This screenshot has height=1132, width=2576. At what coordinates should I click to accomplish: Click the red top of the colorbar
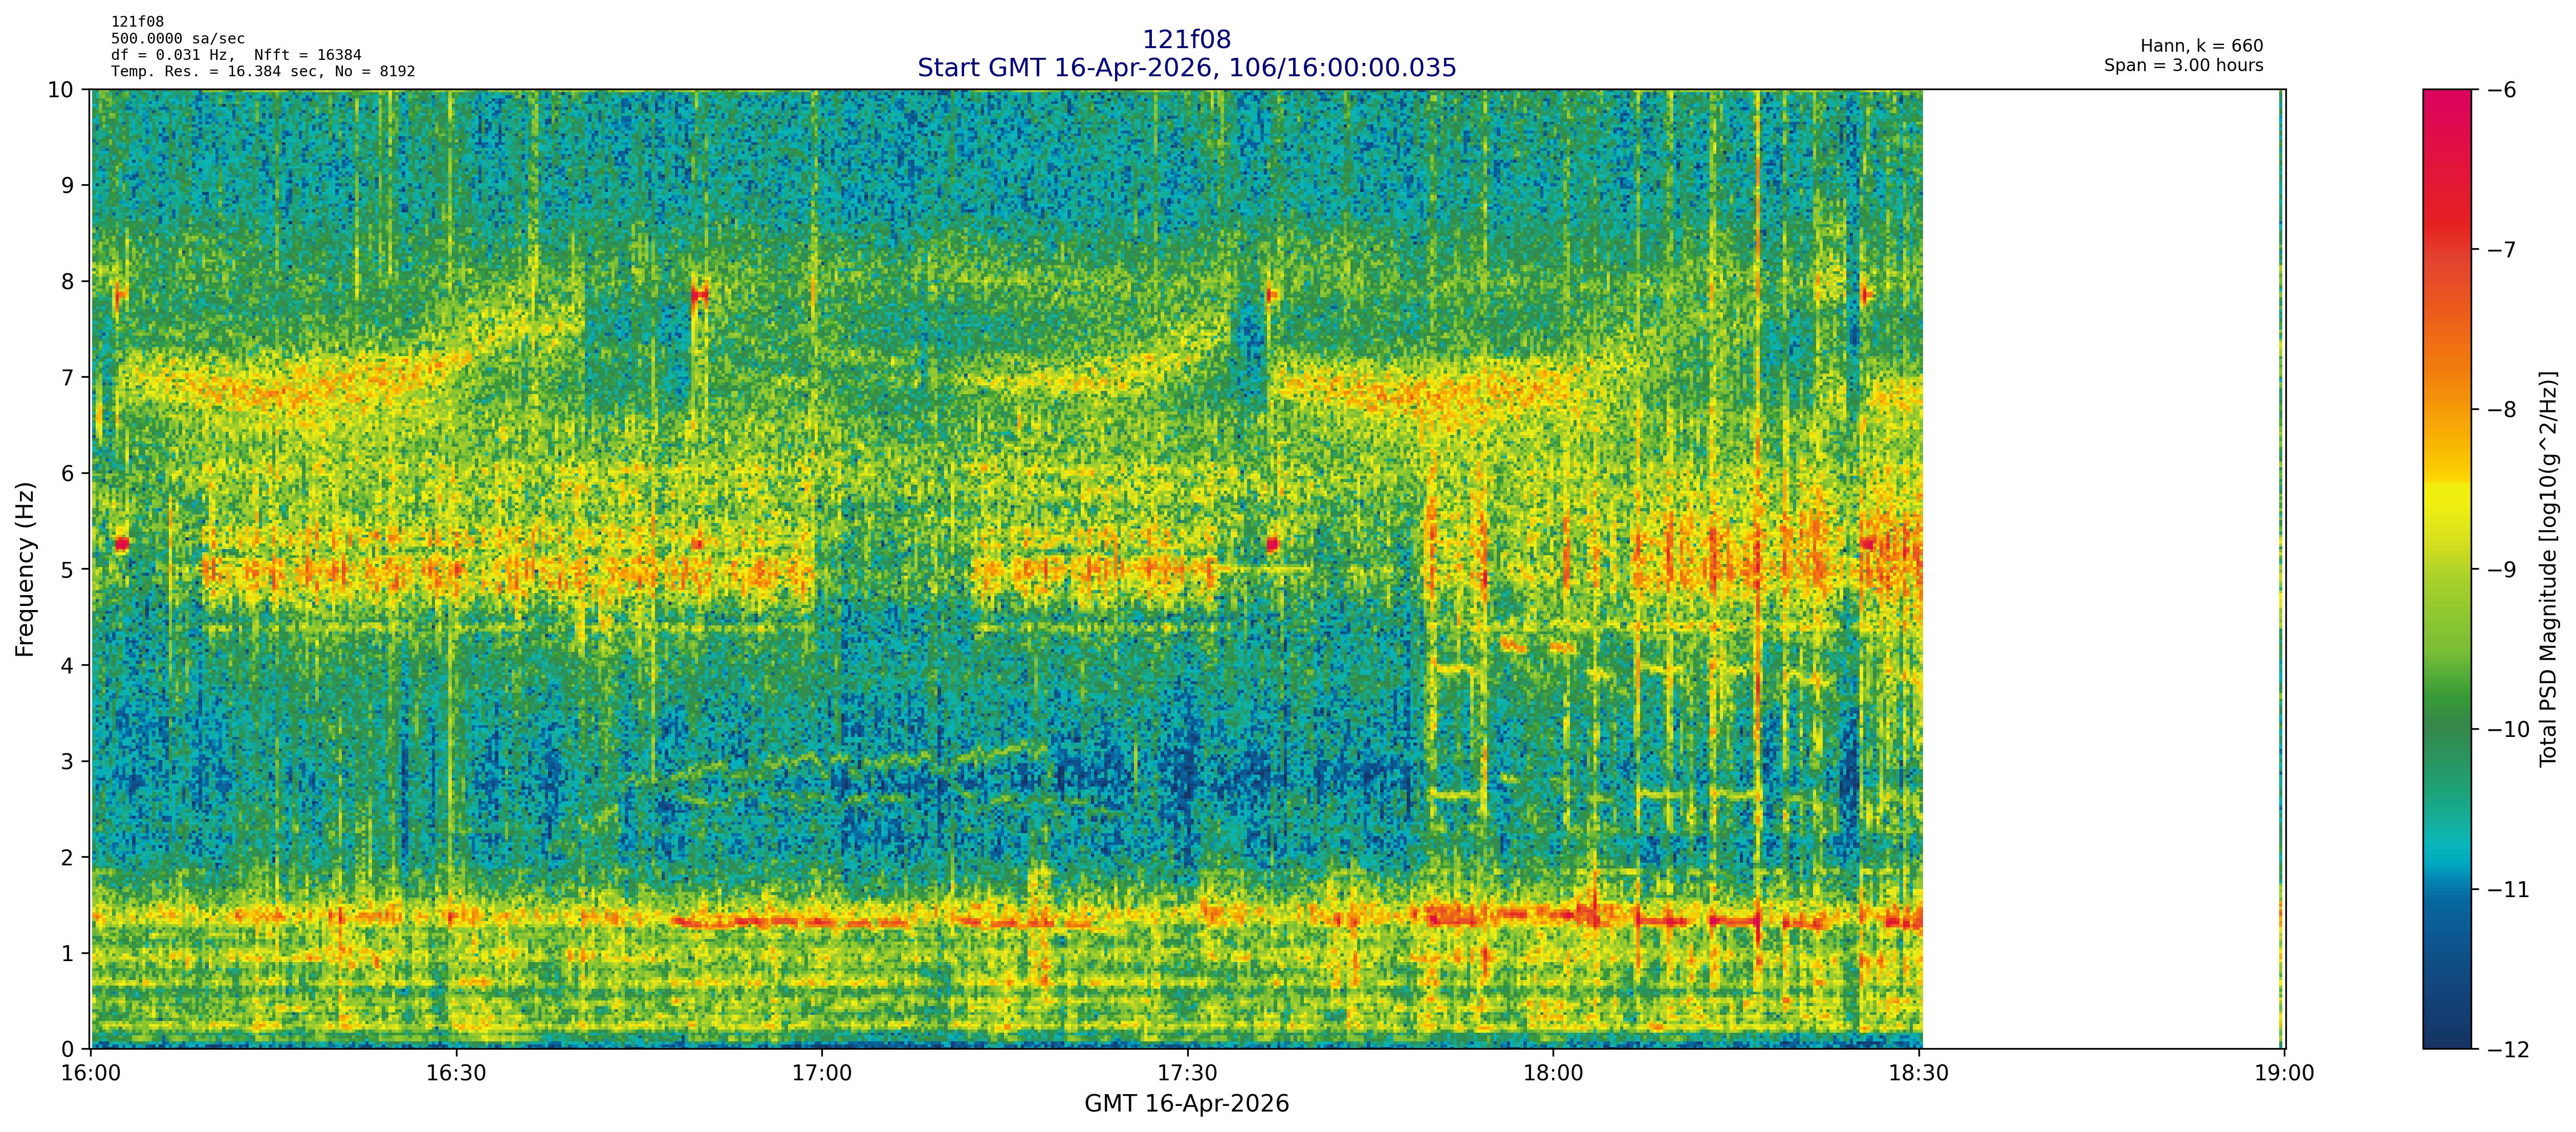click(x=2446, y=105)
